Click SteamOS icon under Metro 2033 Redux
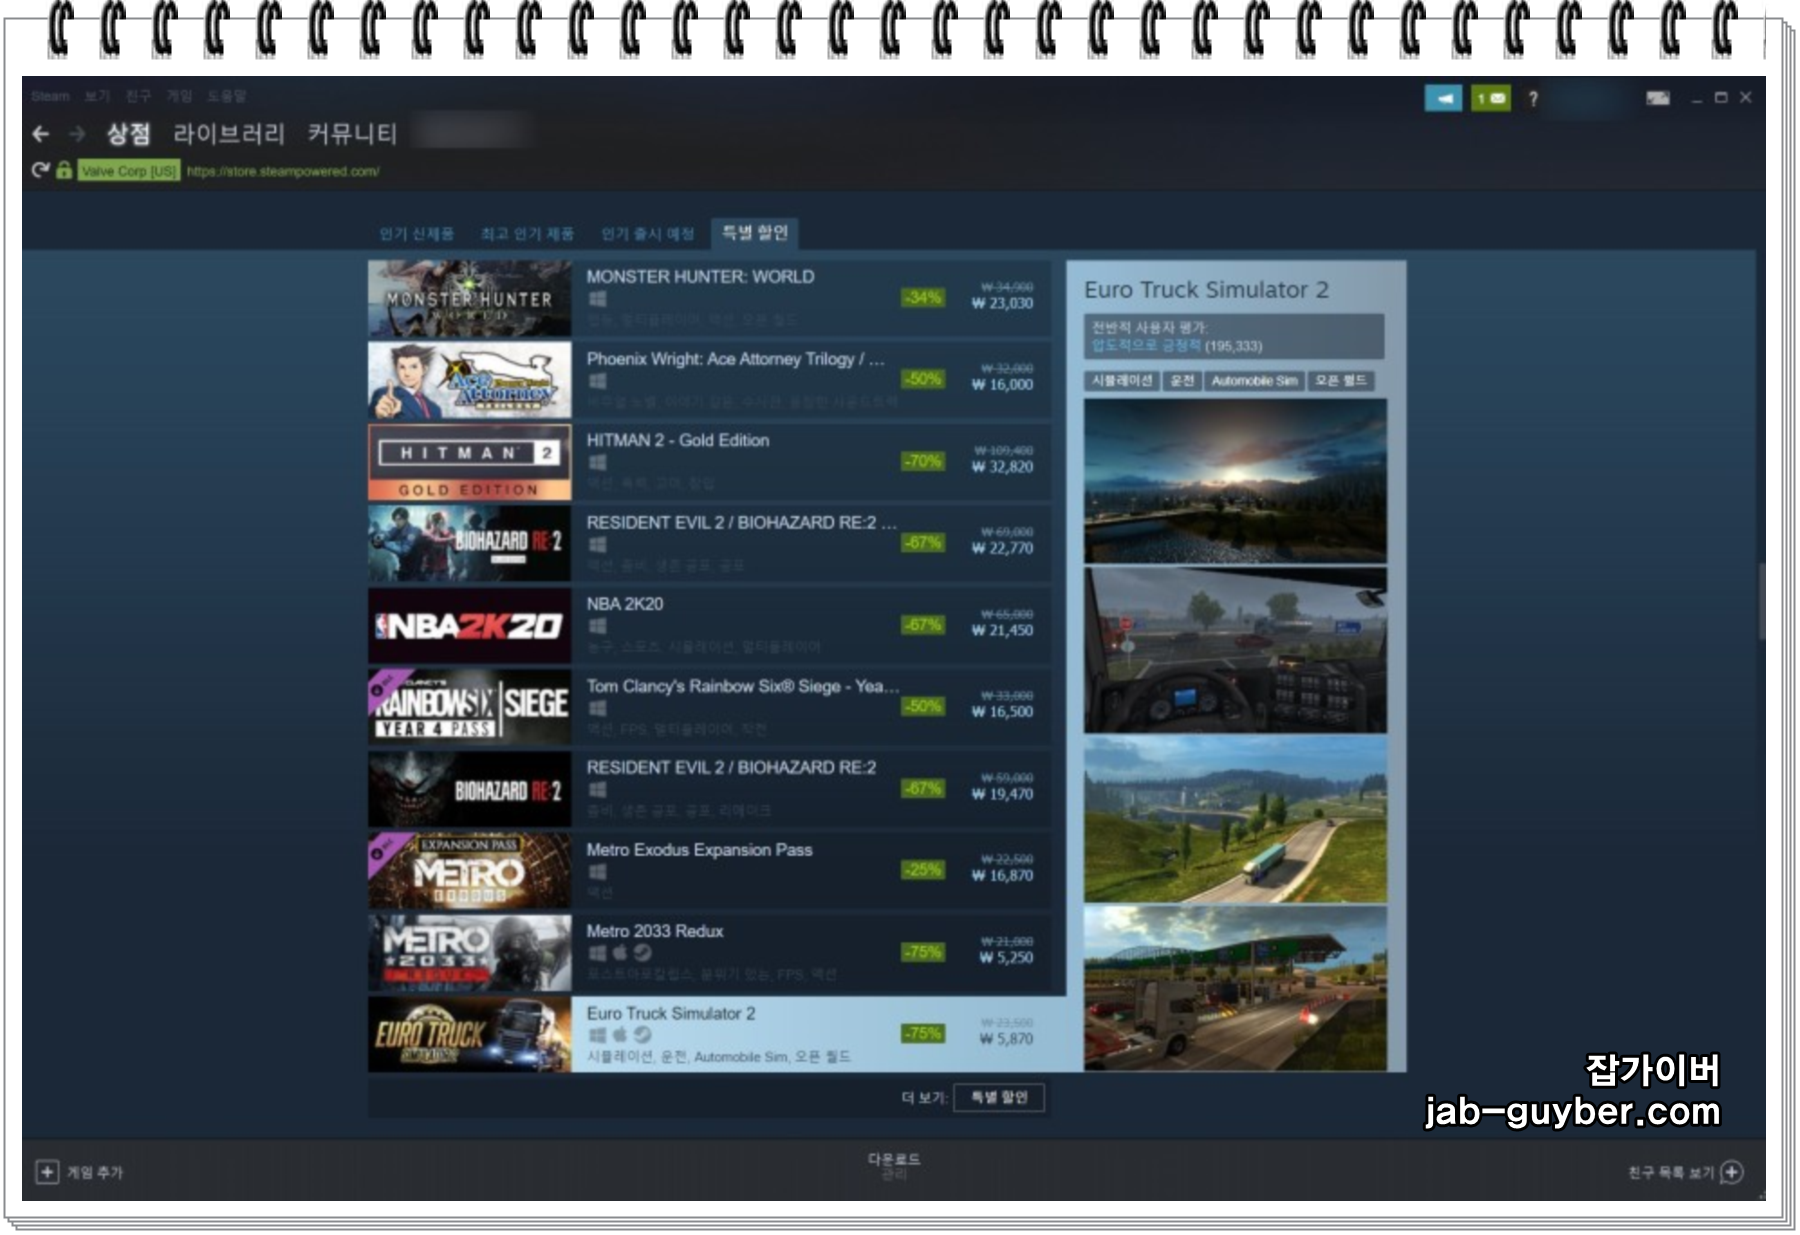Screen dimensions: 1800x1235 point(642,952)
